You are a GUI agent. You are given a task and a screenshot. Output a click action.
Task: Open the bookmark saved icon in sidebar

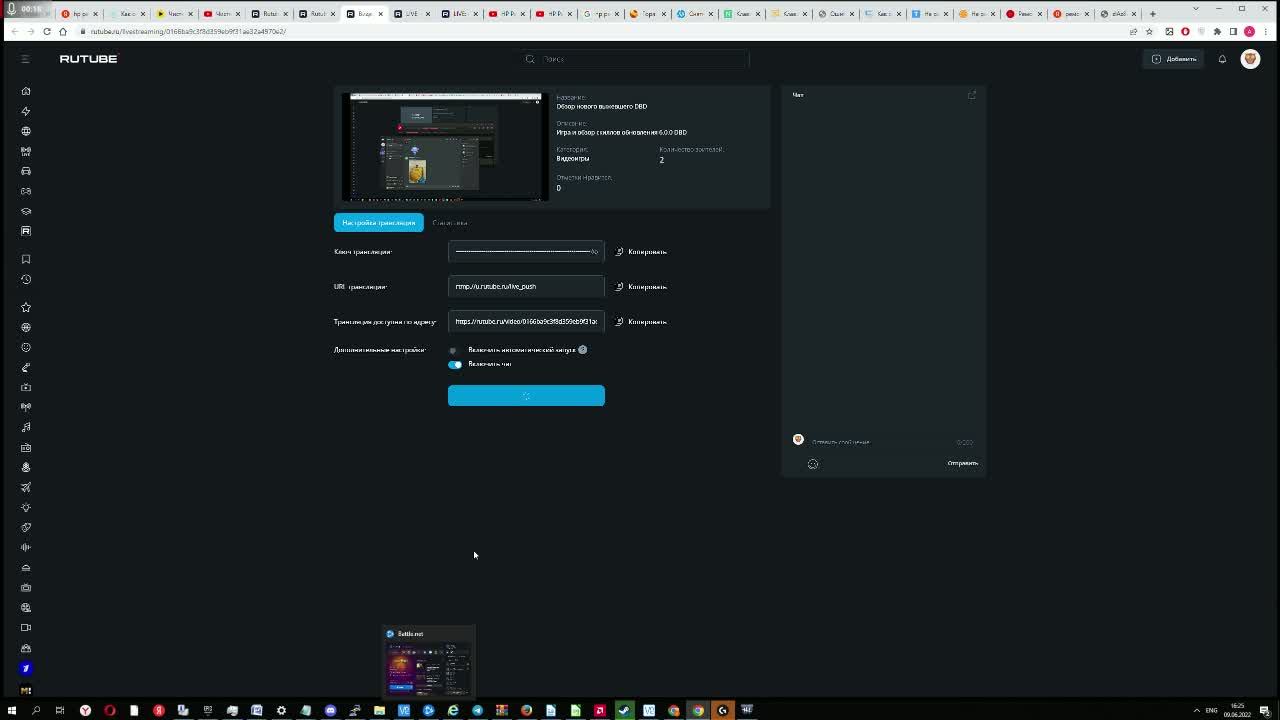[x=26, y=259]
